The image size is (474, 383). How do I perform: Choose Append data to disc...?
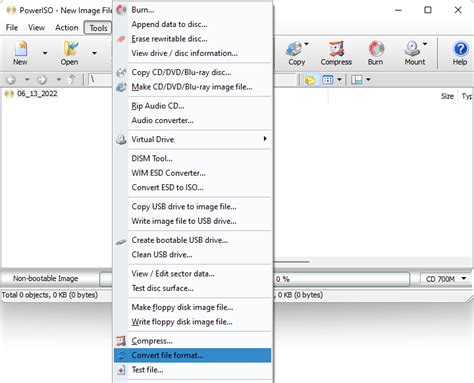pos(193,24)
